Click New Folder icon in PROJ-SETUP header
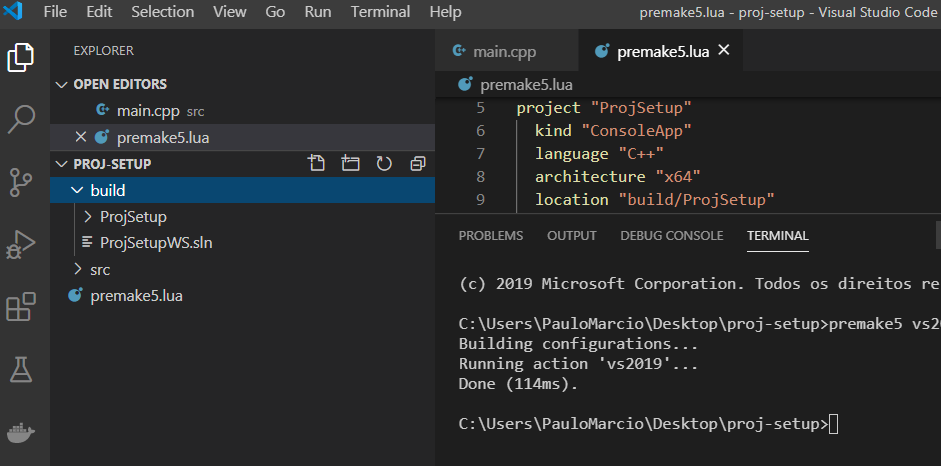Screen dimensions: 941x466 [350, 164]
